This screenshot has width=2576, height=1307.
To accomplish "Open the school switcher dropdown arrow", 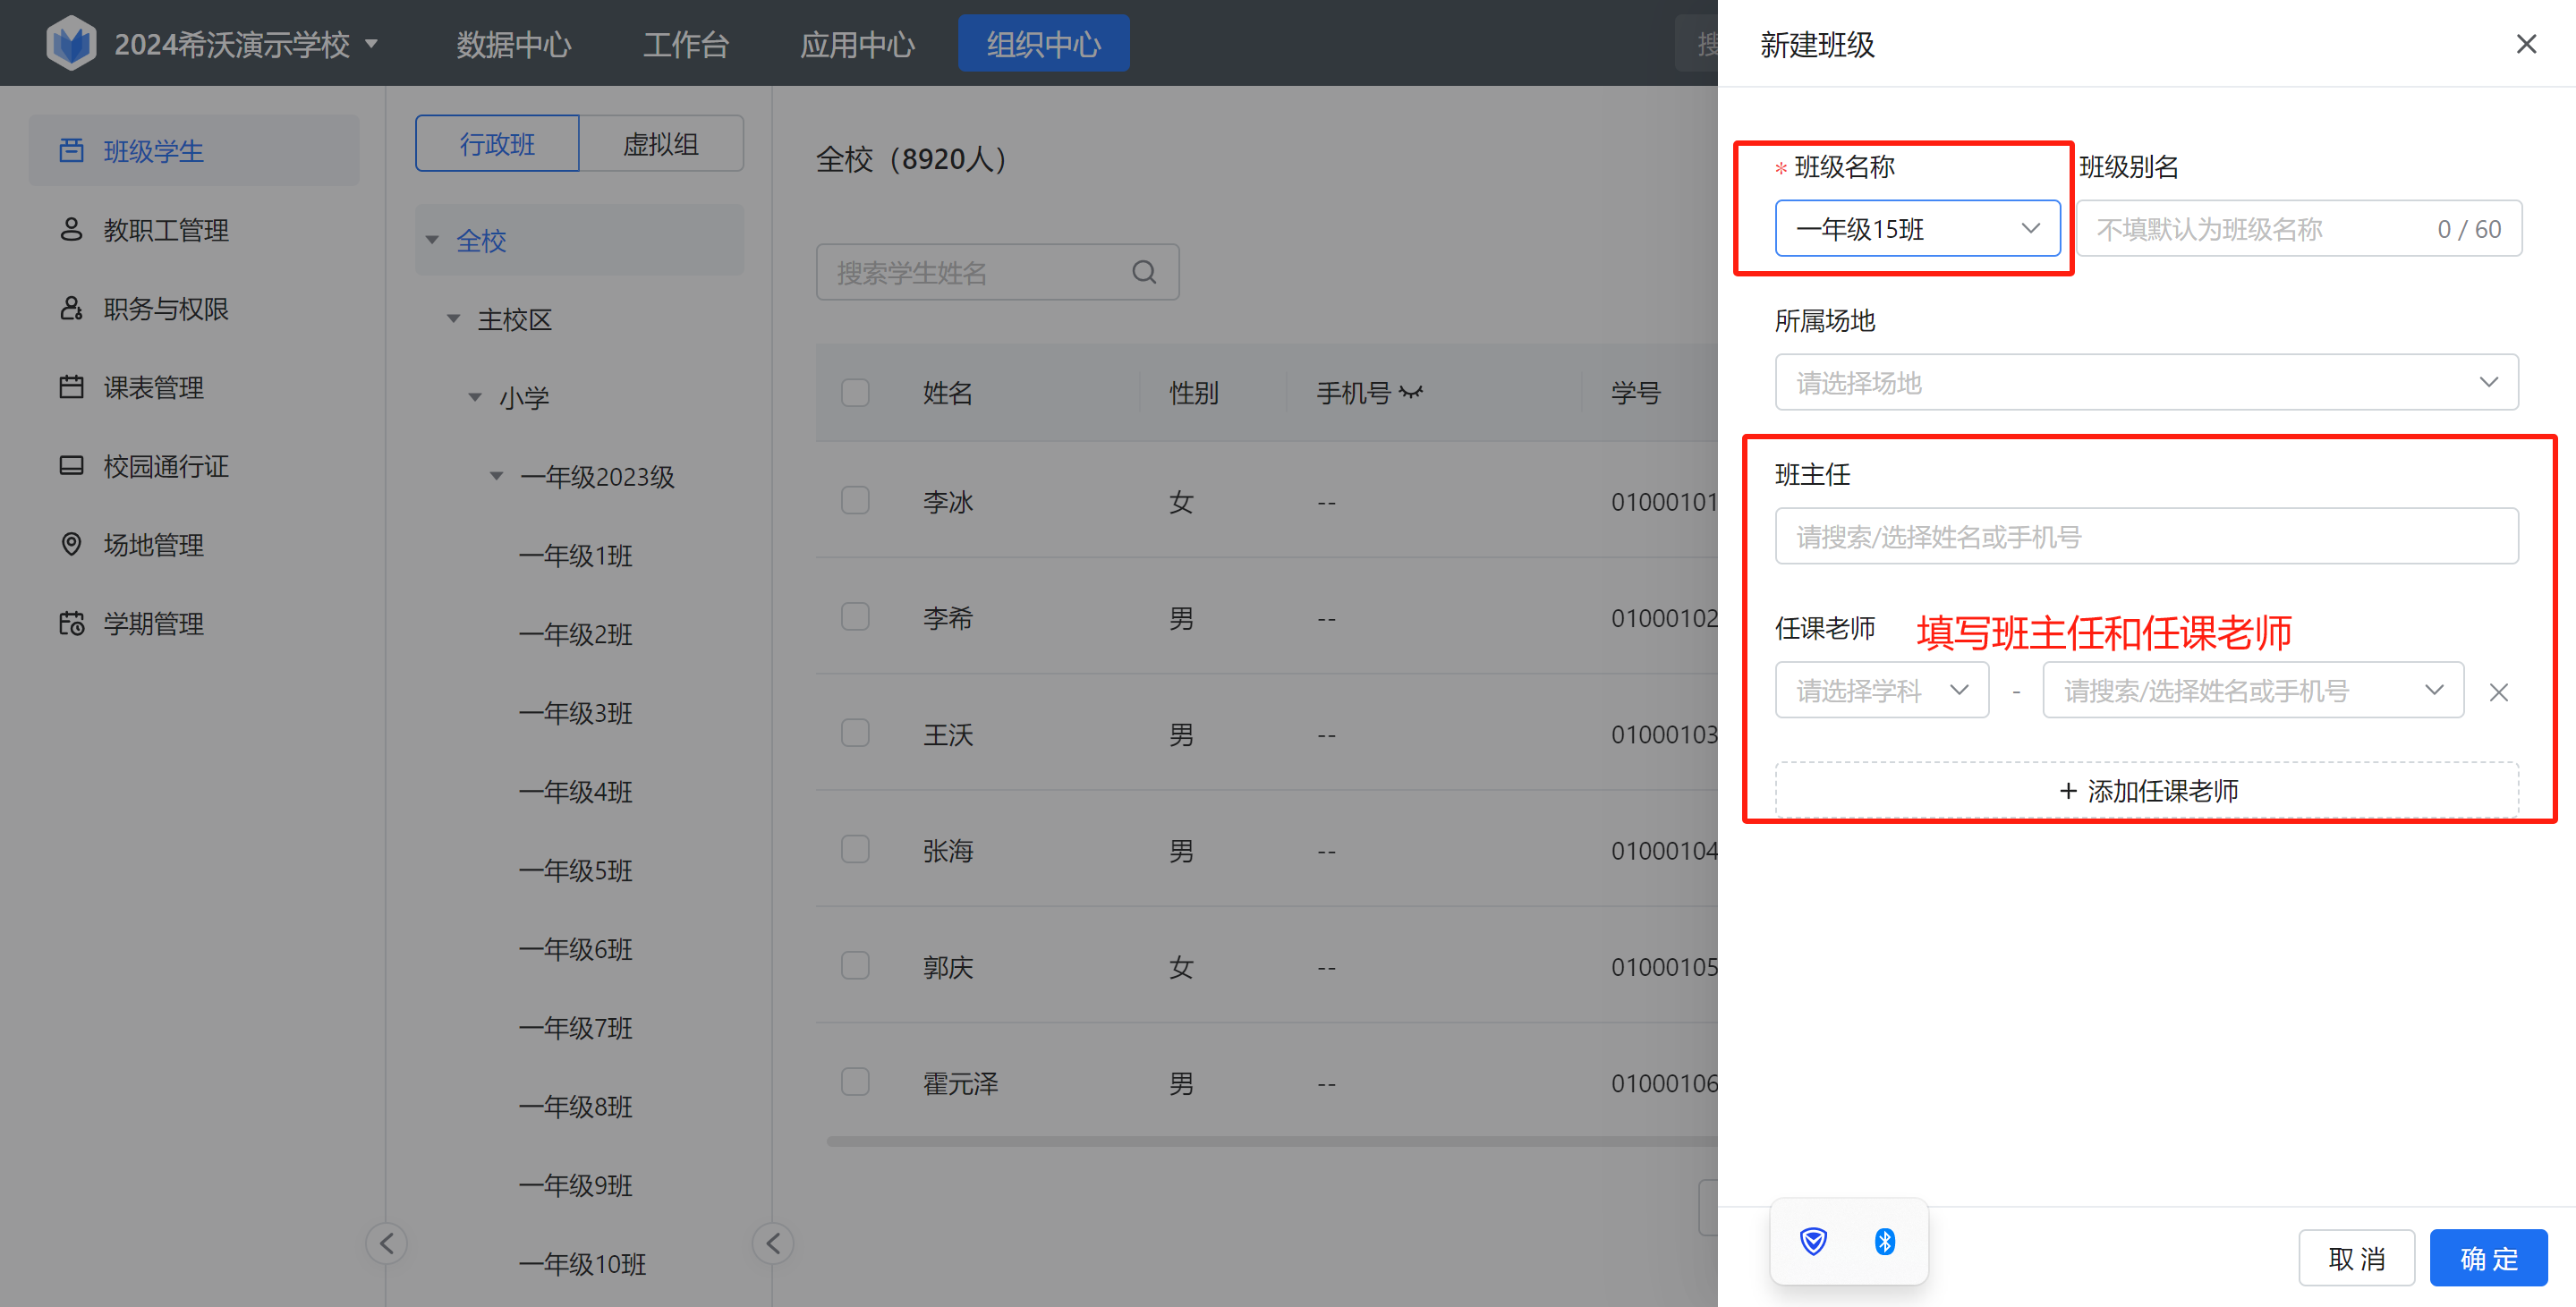I will (x=372, y=44).
